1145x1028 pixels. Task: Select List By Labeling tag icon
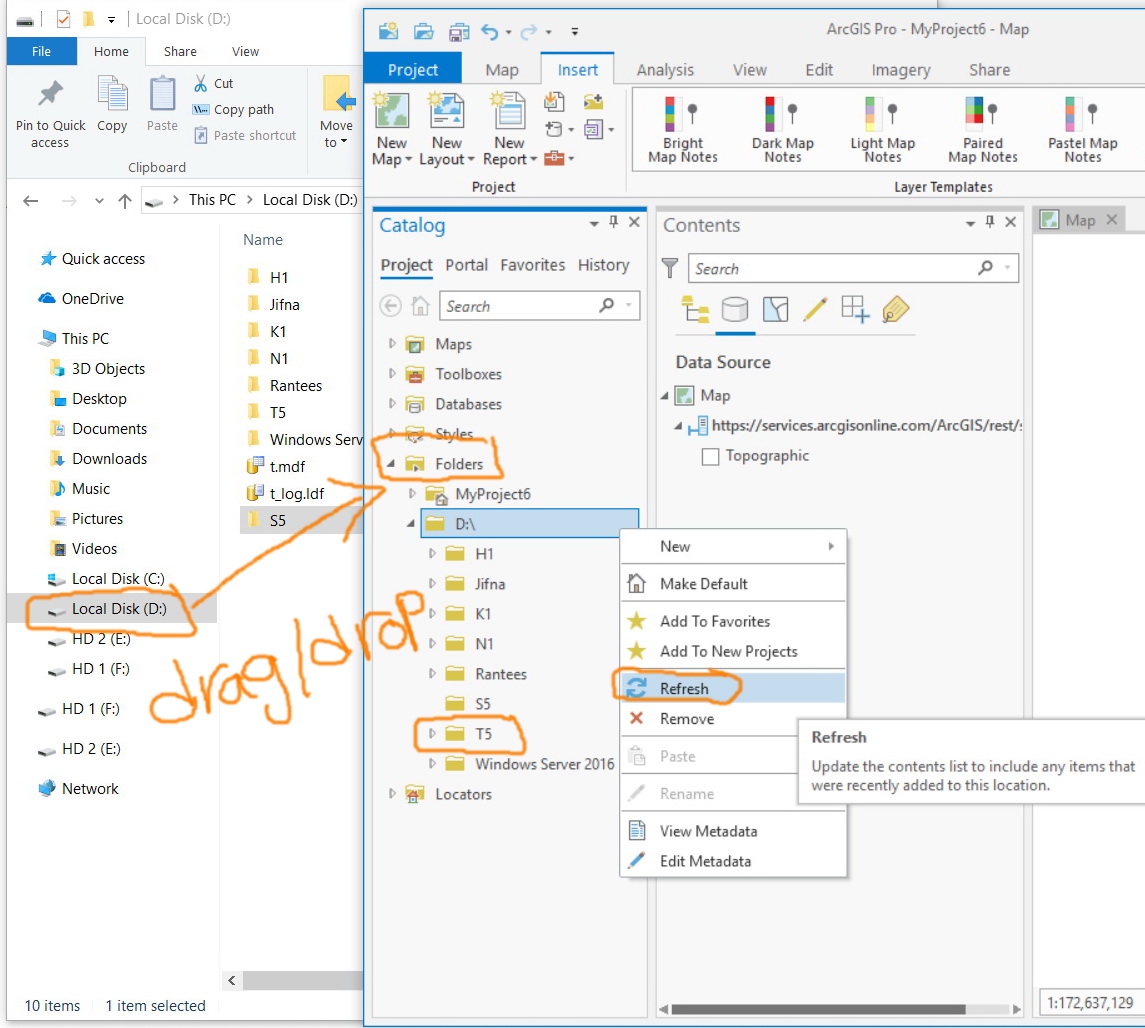pos(895,310)
